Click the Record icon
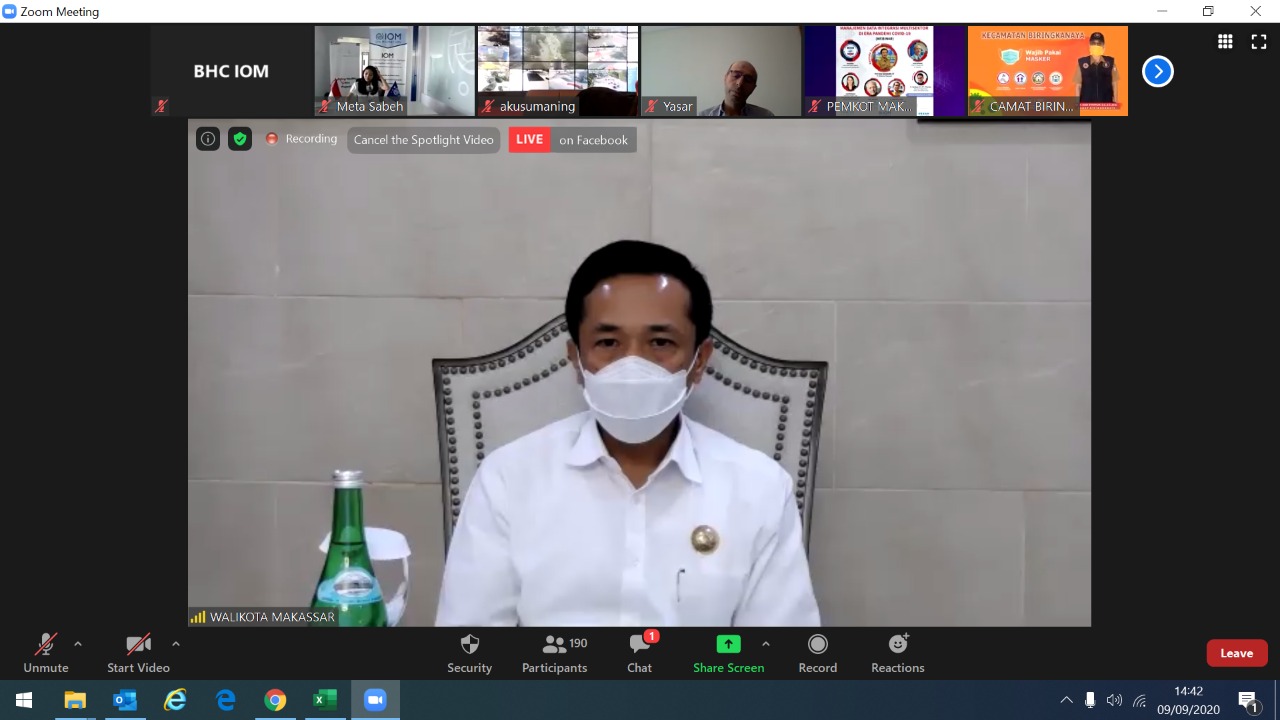The height and width of the screenshot is (720, 1280). (x=817, y=645)
